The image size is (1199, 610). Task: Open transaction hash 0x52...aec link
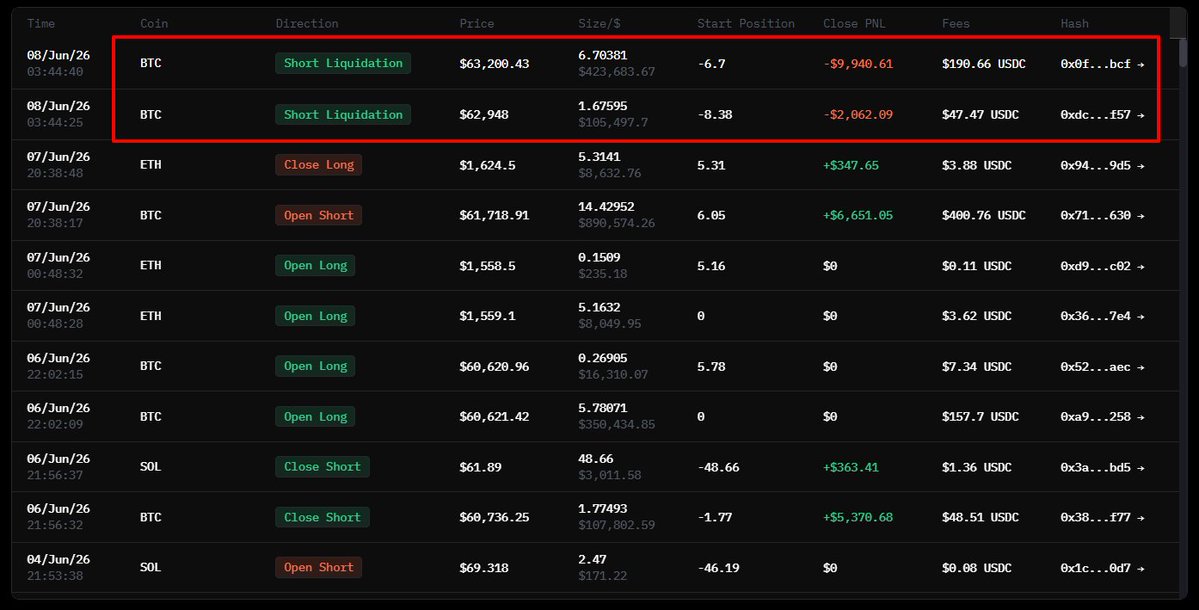tap(1102, 367)
